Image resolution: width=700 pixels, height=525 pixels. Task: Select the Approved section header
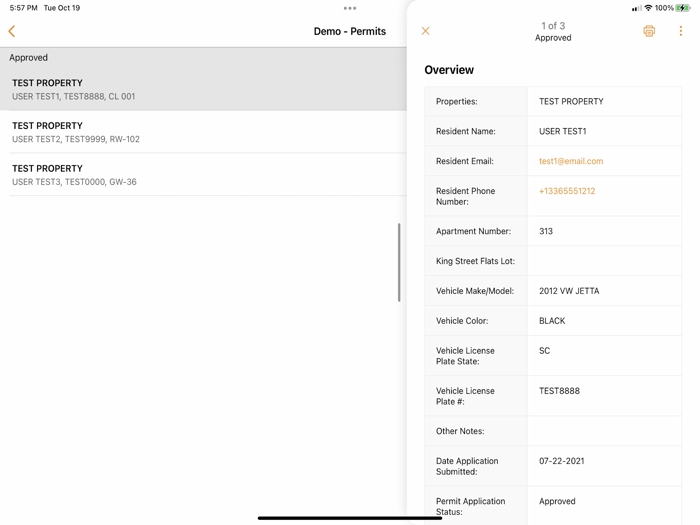(x=29, y=58)
